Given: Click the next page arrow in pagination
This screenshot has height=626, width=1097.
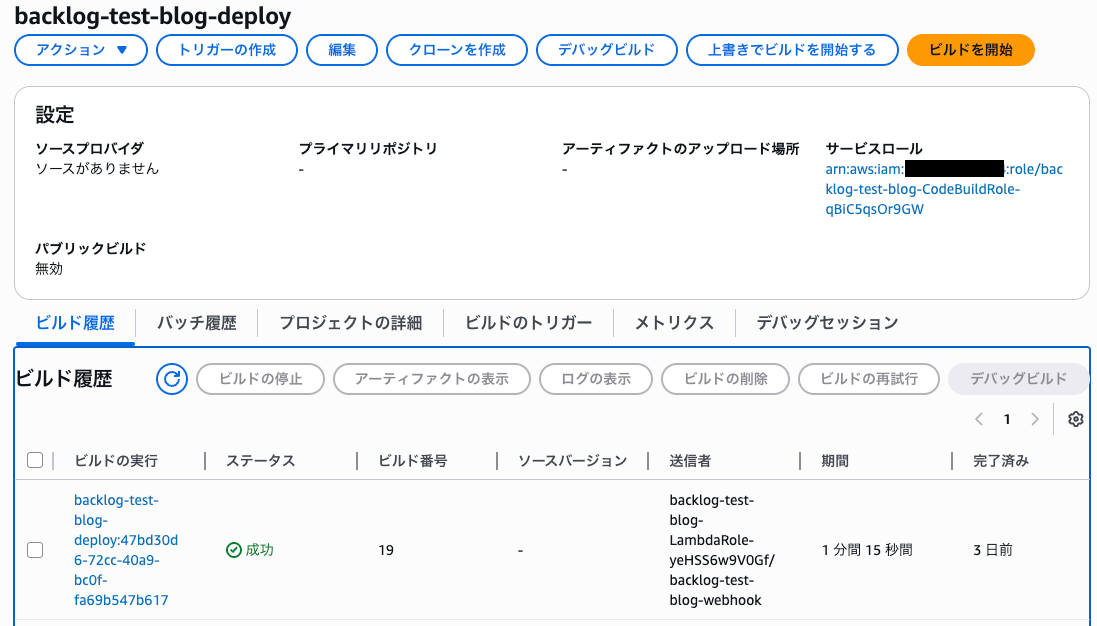Looking at the screenshot, I should [1035, 419].
